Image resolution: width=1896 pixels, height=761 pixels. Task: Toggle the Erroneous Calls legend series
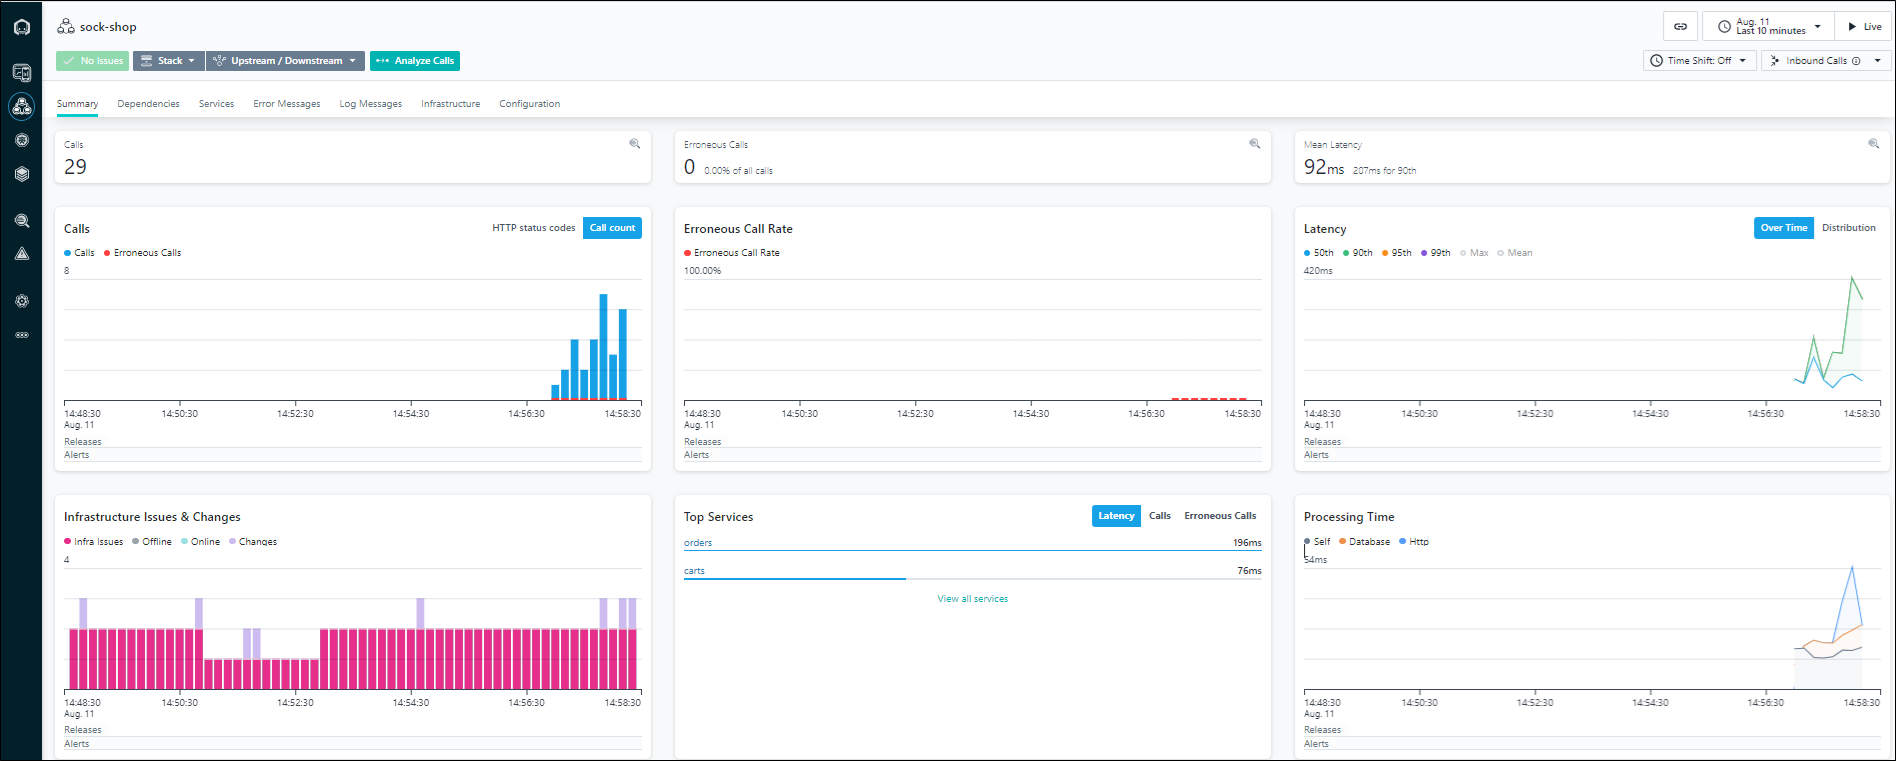[143, 253]
